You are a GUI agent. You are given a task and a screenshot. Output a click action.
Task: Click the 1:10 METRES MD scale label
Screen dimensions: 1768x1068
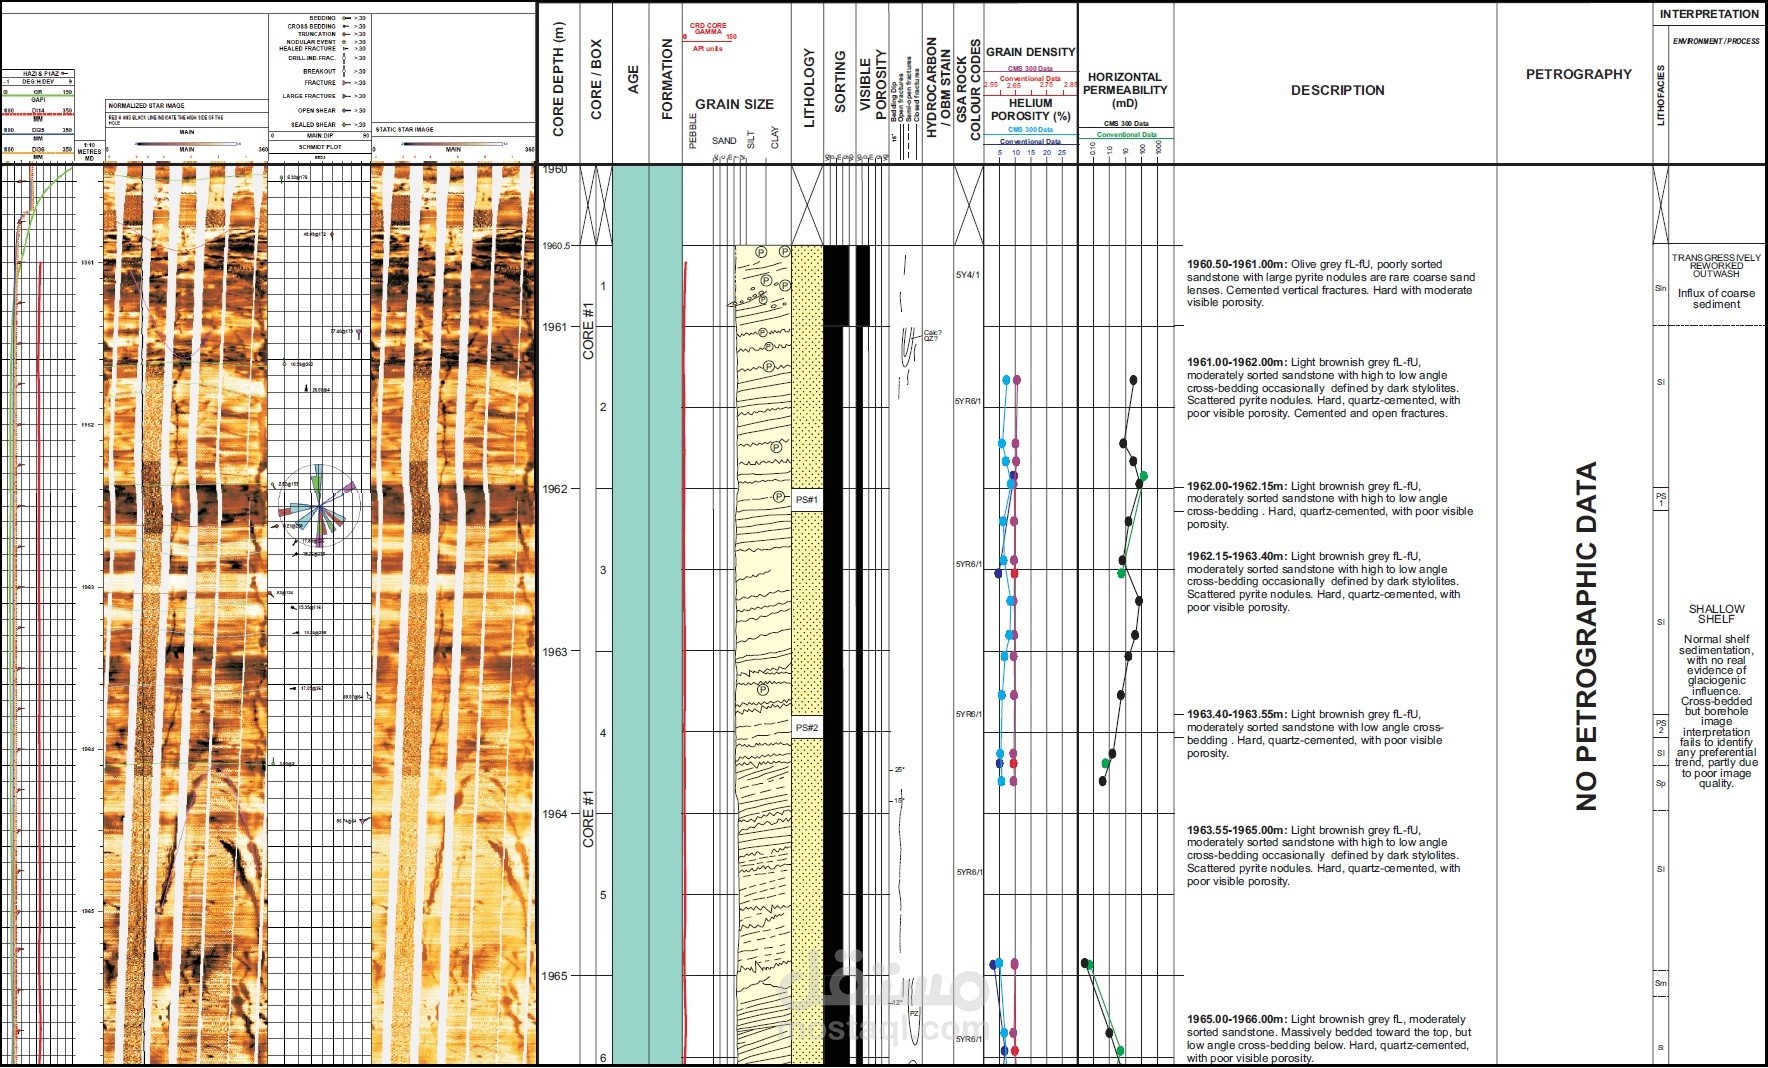[x=89, y=152]
